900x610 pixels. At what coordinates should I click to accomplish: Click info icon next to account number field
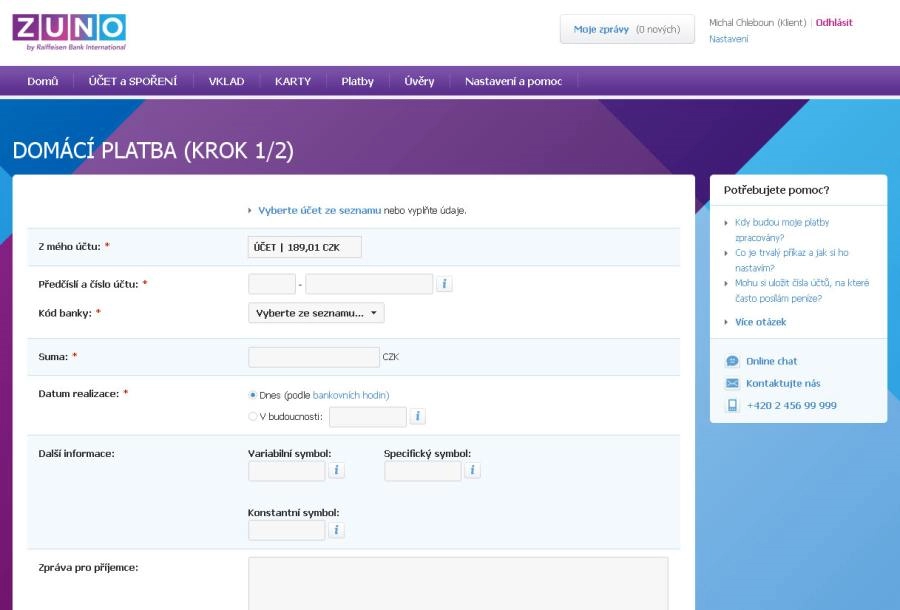point(444,284)
